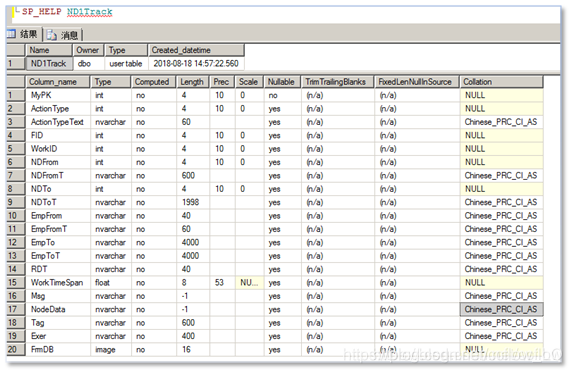Select row header 15 in the columns grid
Image resolution: width=572 pixels, height=373 pixels.
click(16, 282)
